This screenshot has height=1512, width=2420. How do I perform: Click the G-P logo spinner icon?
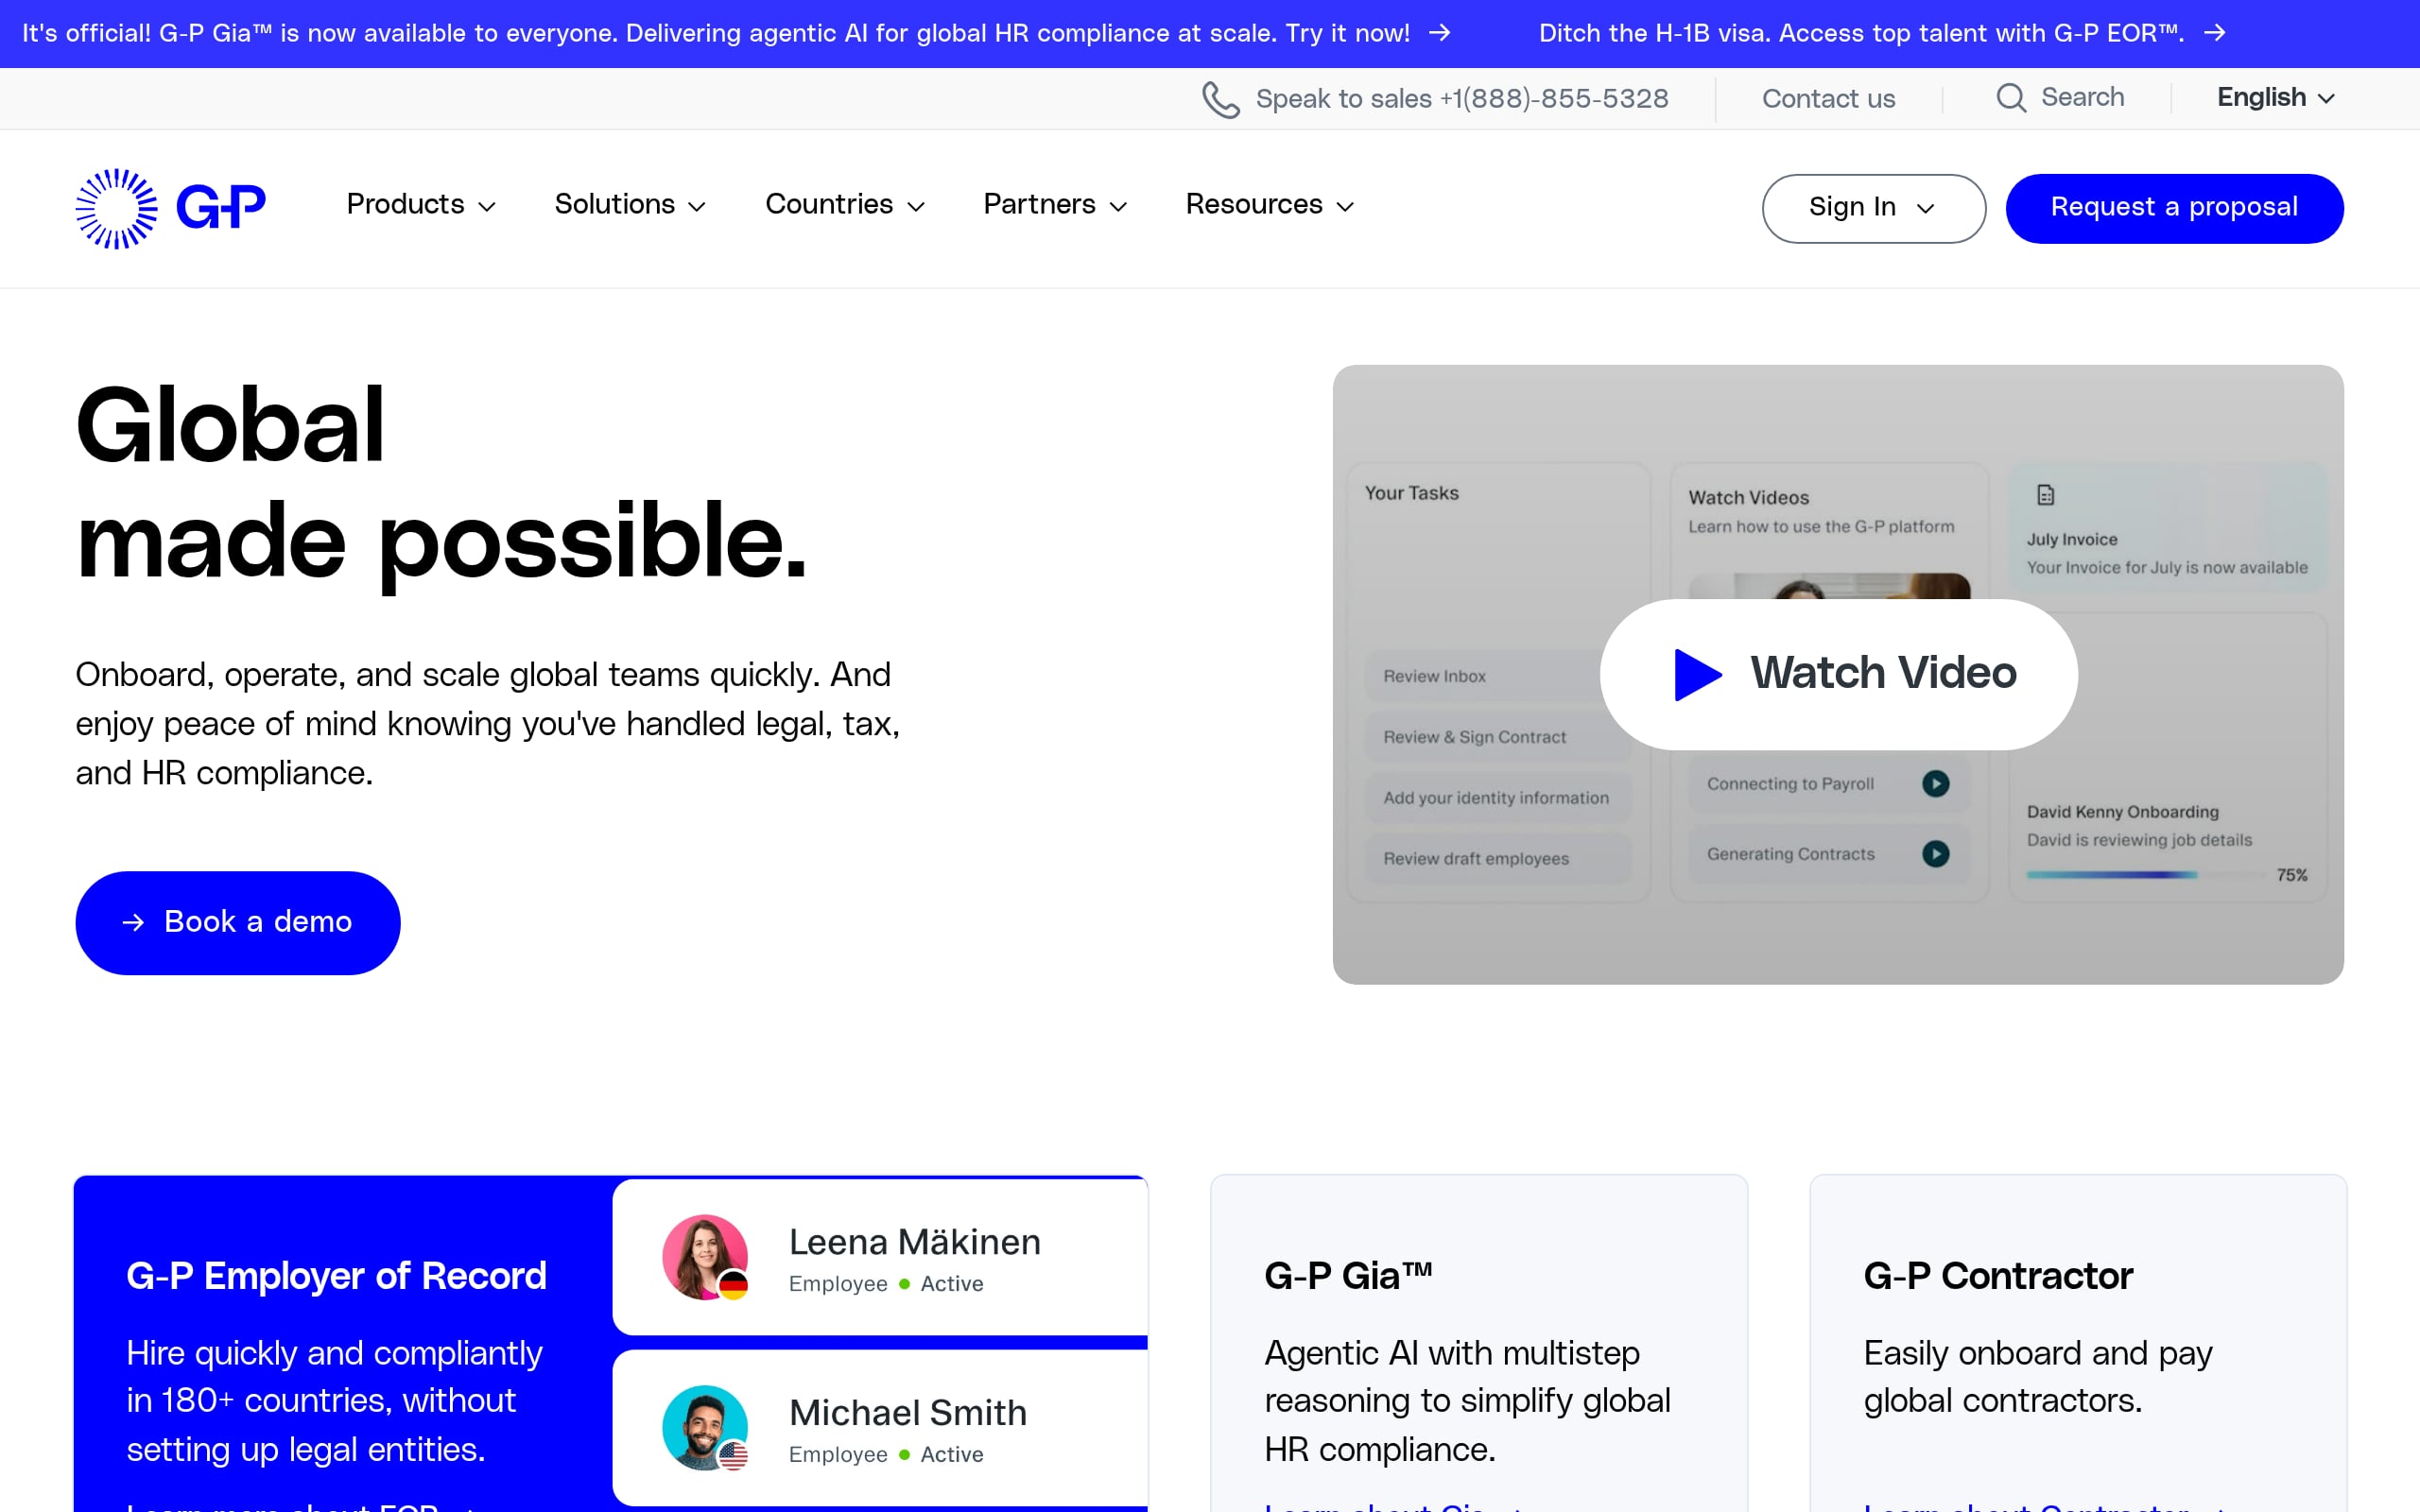(x=116, y=208)
